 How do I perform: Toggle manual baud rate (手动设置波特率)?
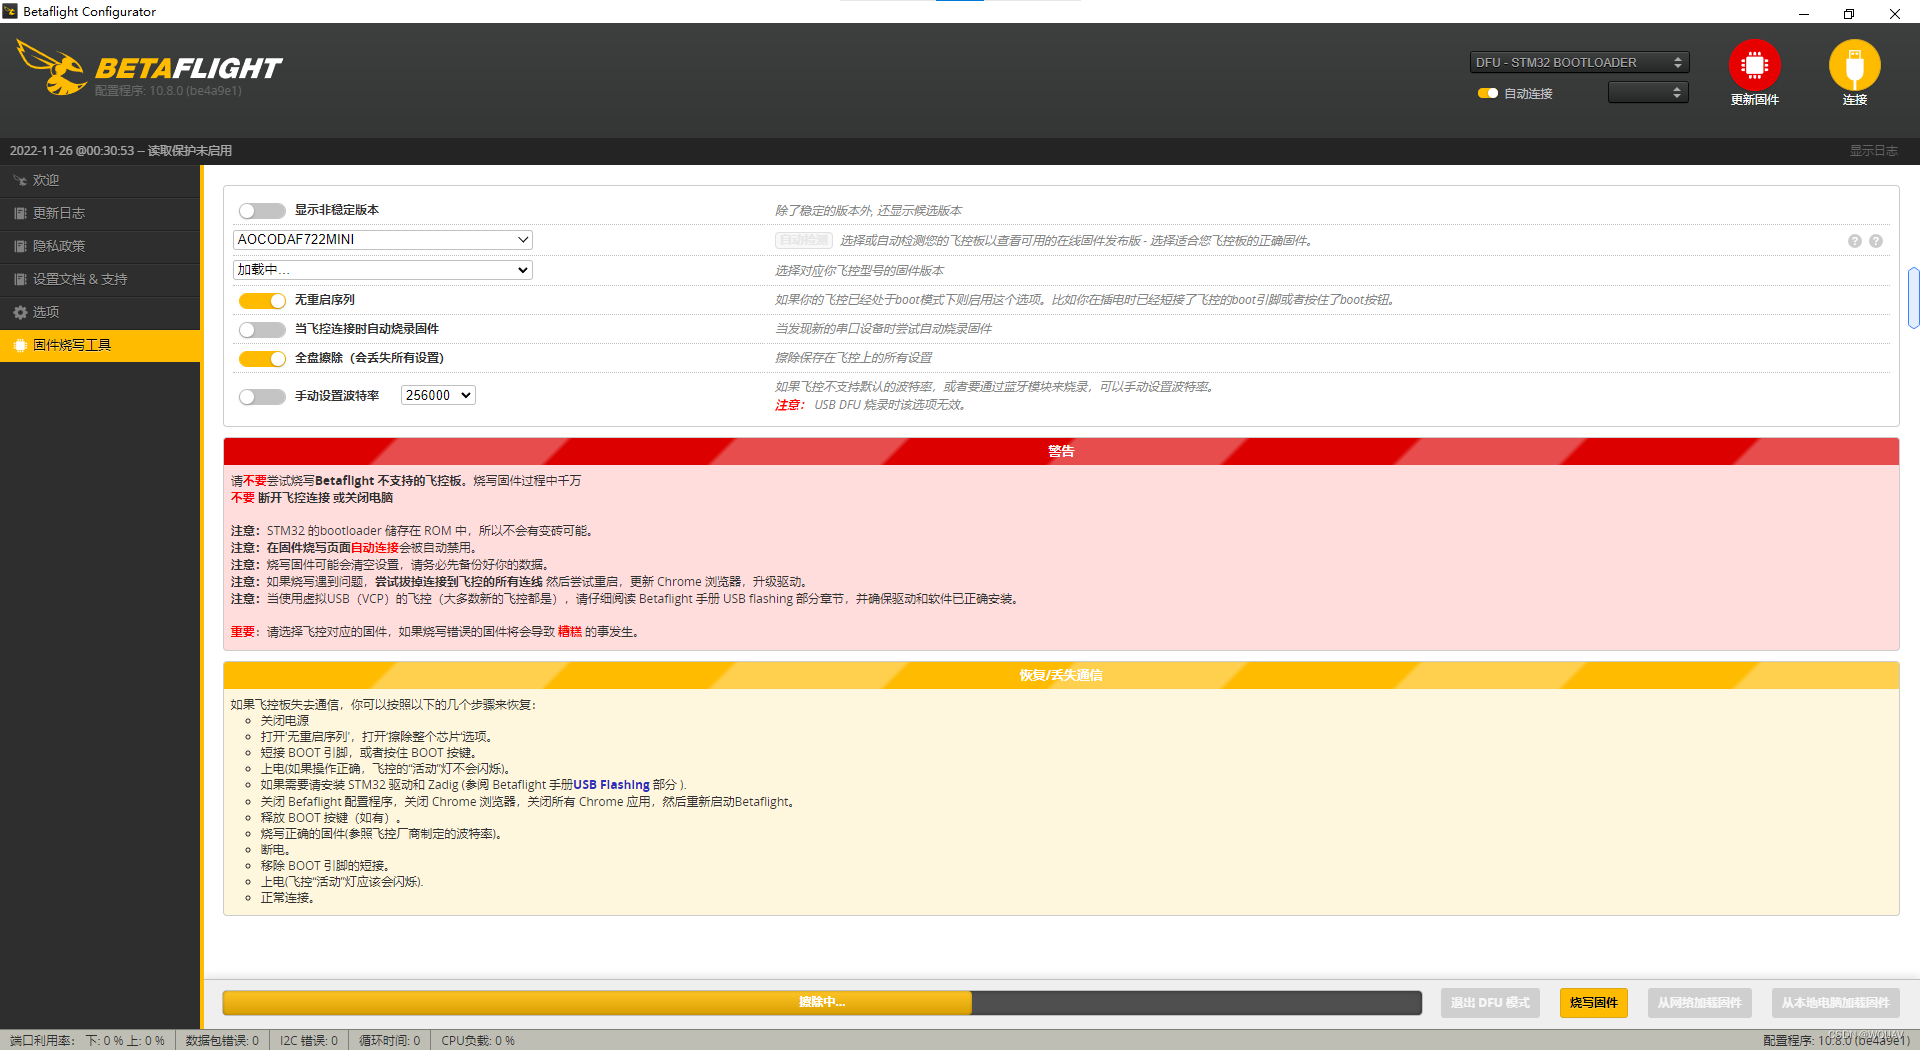pyautogui.click(x=262, y=396)
